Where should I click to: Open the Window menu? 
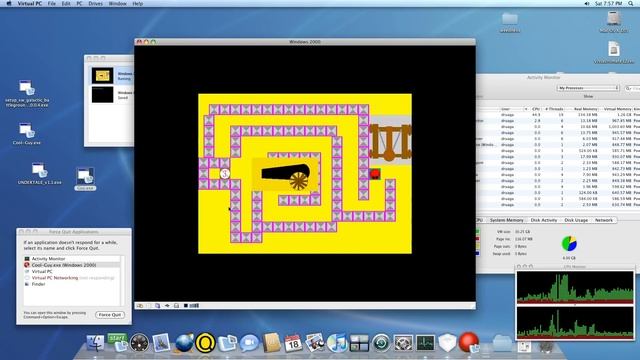[x=118, y=3]
